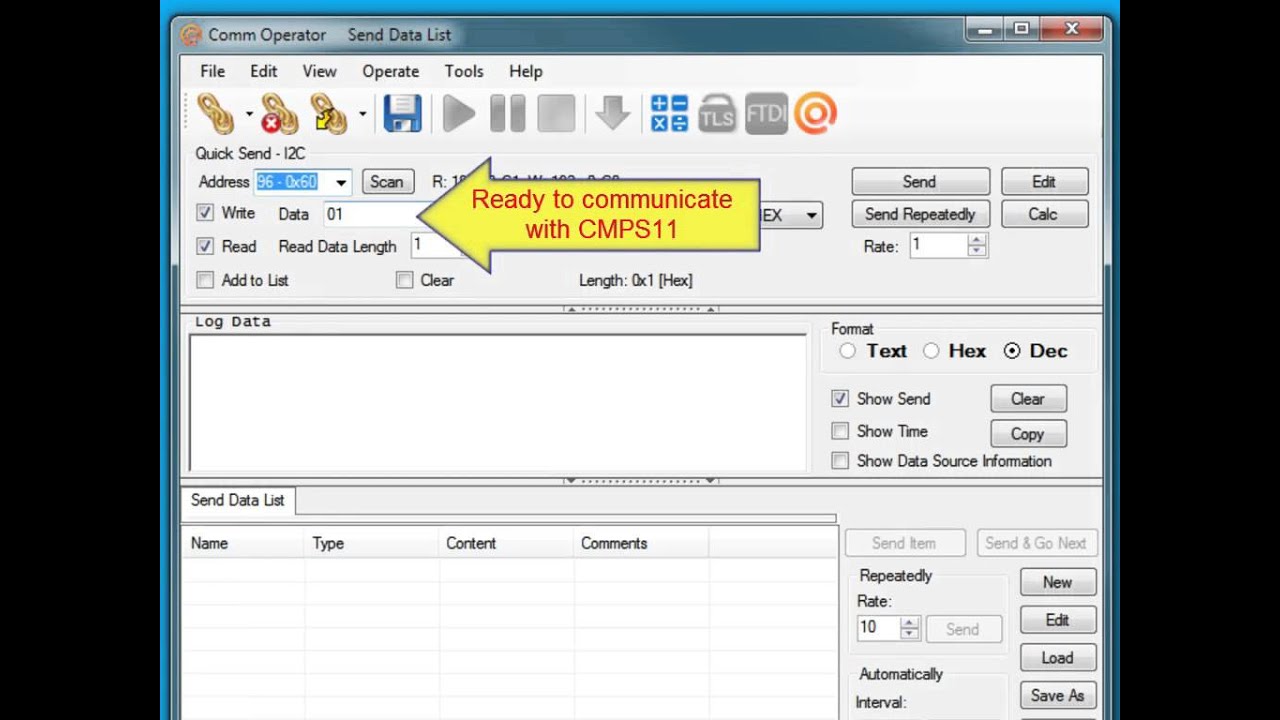Toggle the Write checkbox
This screenshot has width=1280, height=720.
[x=205, y=213]
